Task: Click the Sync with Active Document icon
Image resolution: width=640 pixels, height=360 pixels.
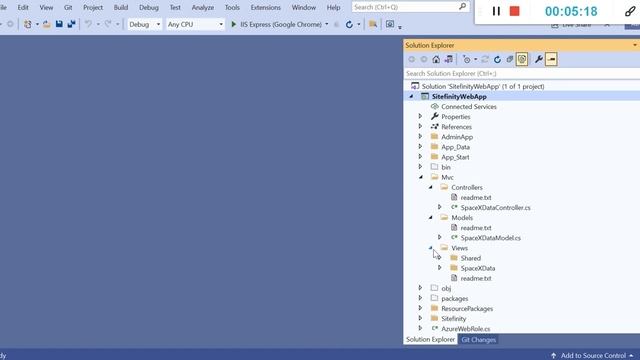Action: click(485, 59)
